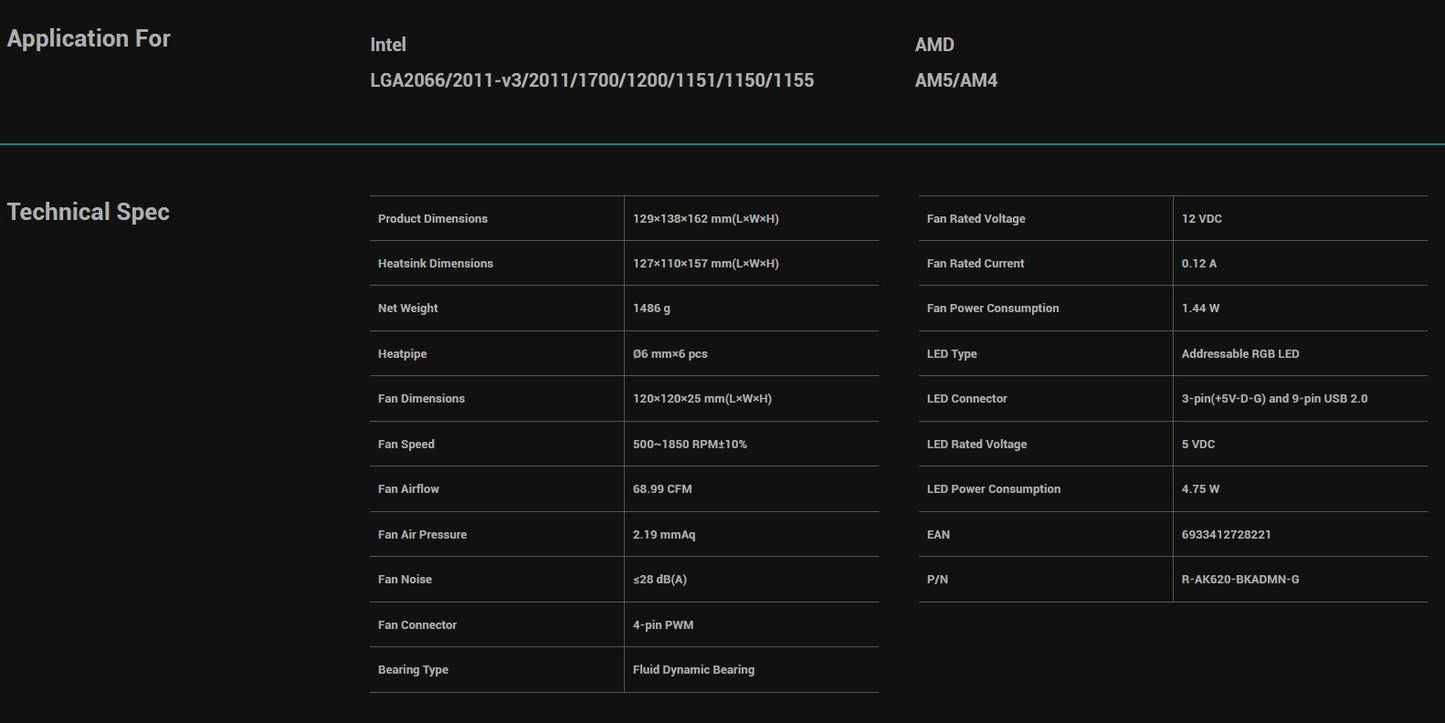
Task: Select the part number R-AK620-BKADMN-G
Action: click(x=1240, y=580)
